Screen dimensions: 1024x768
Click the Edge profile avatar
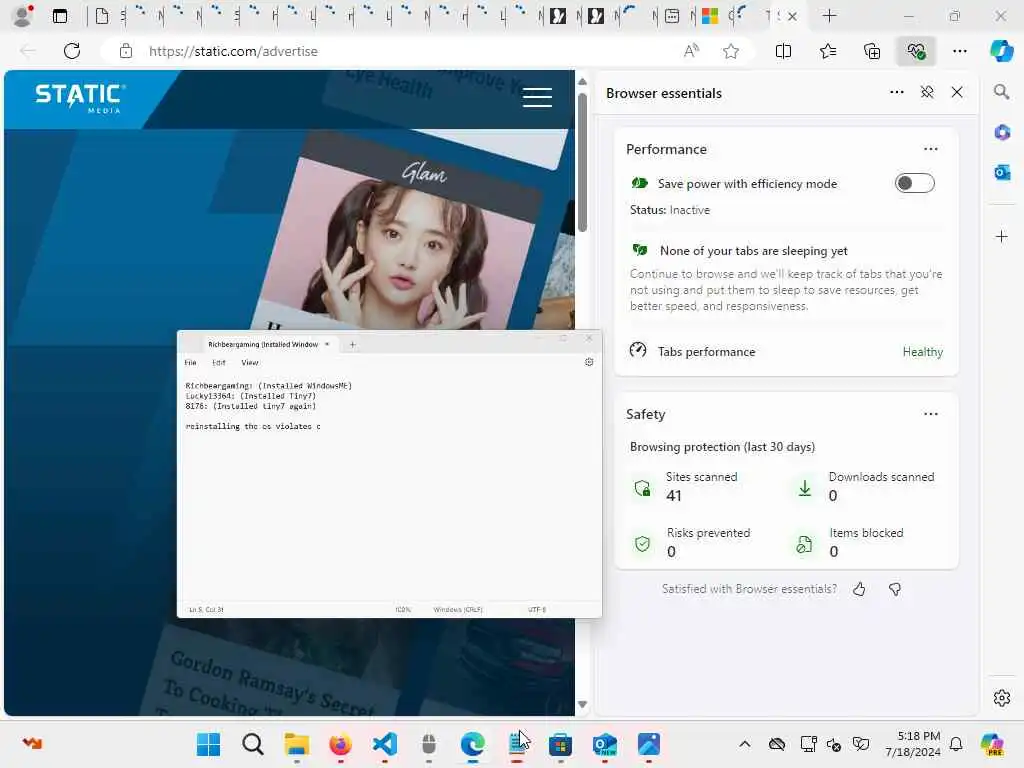tap(23, 16)
